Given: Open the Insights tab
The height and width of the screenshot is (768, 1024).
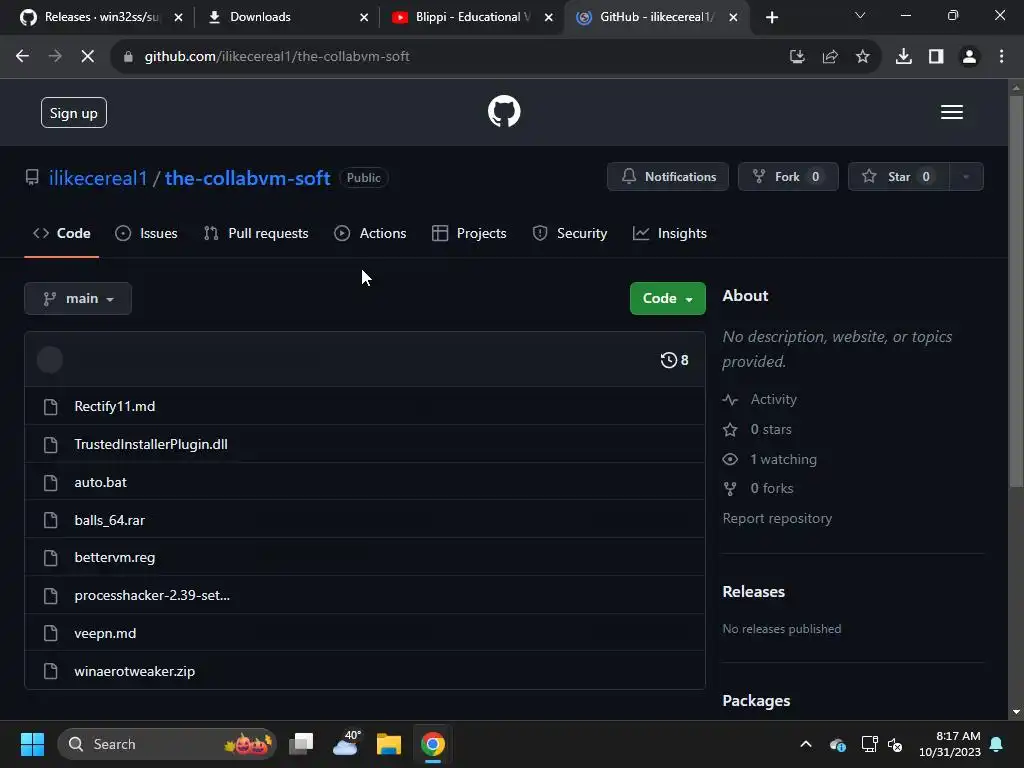Looking at the screenshot, I should pyautogui.click(x=670, y=234).
